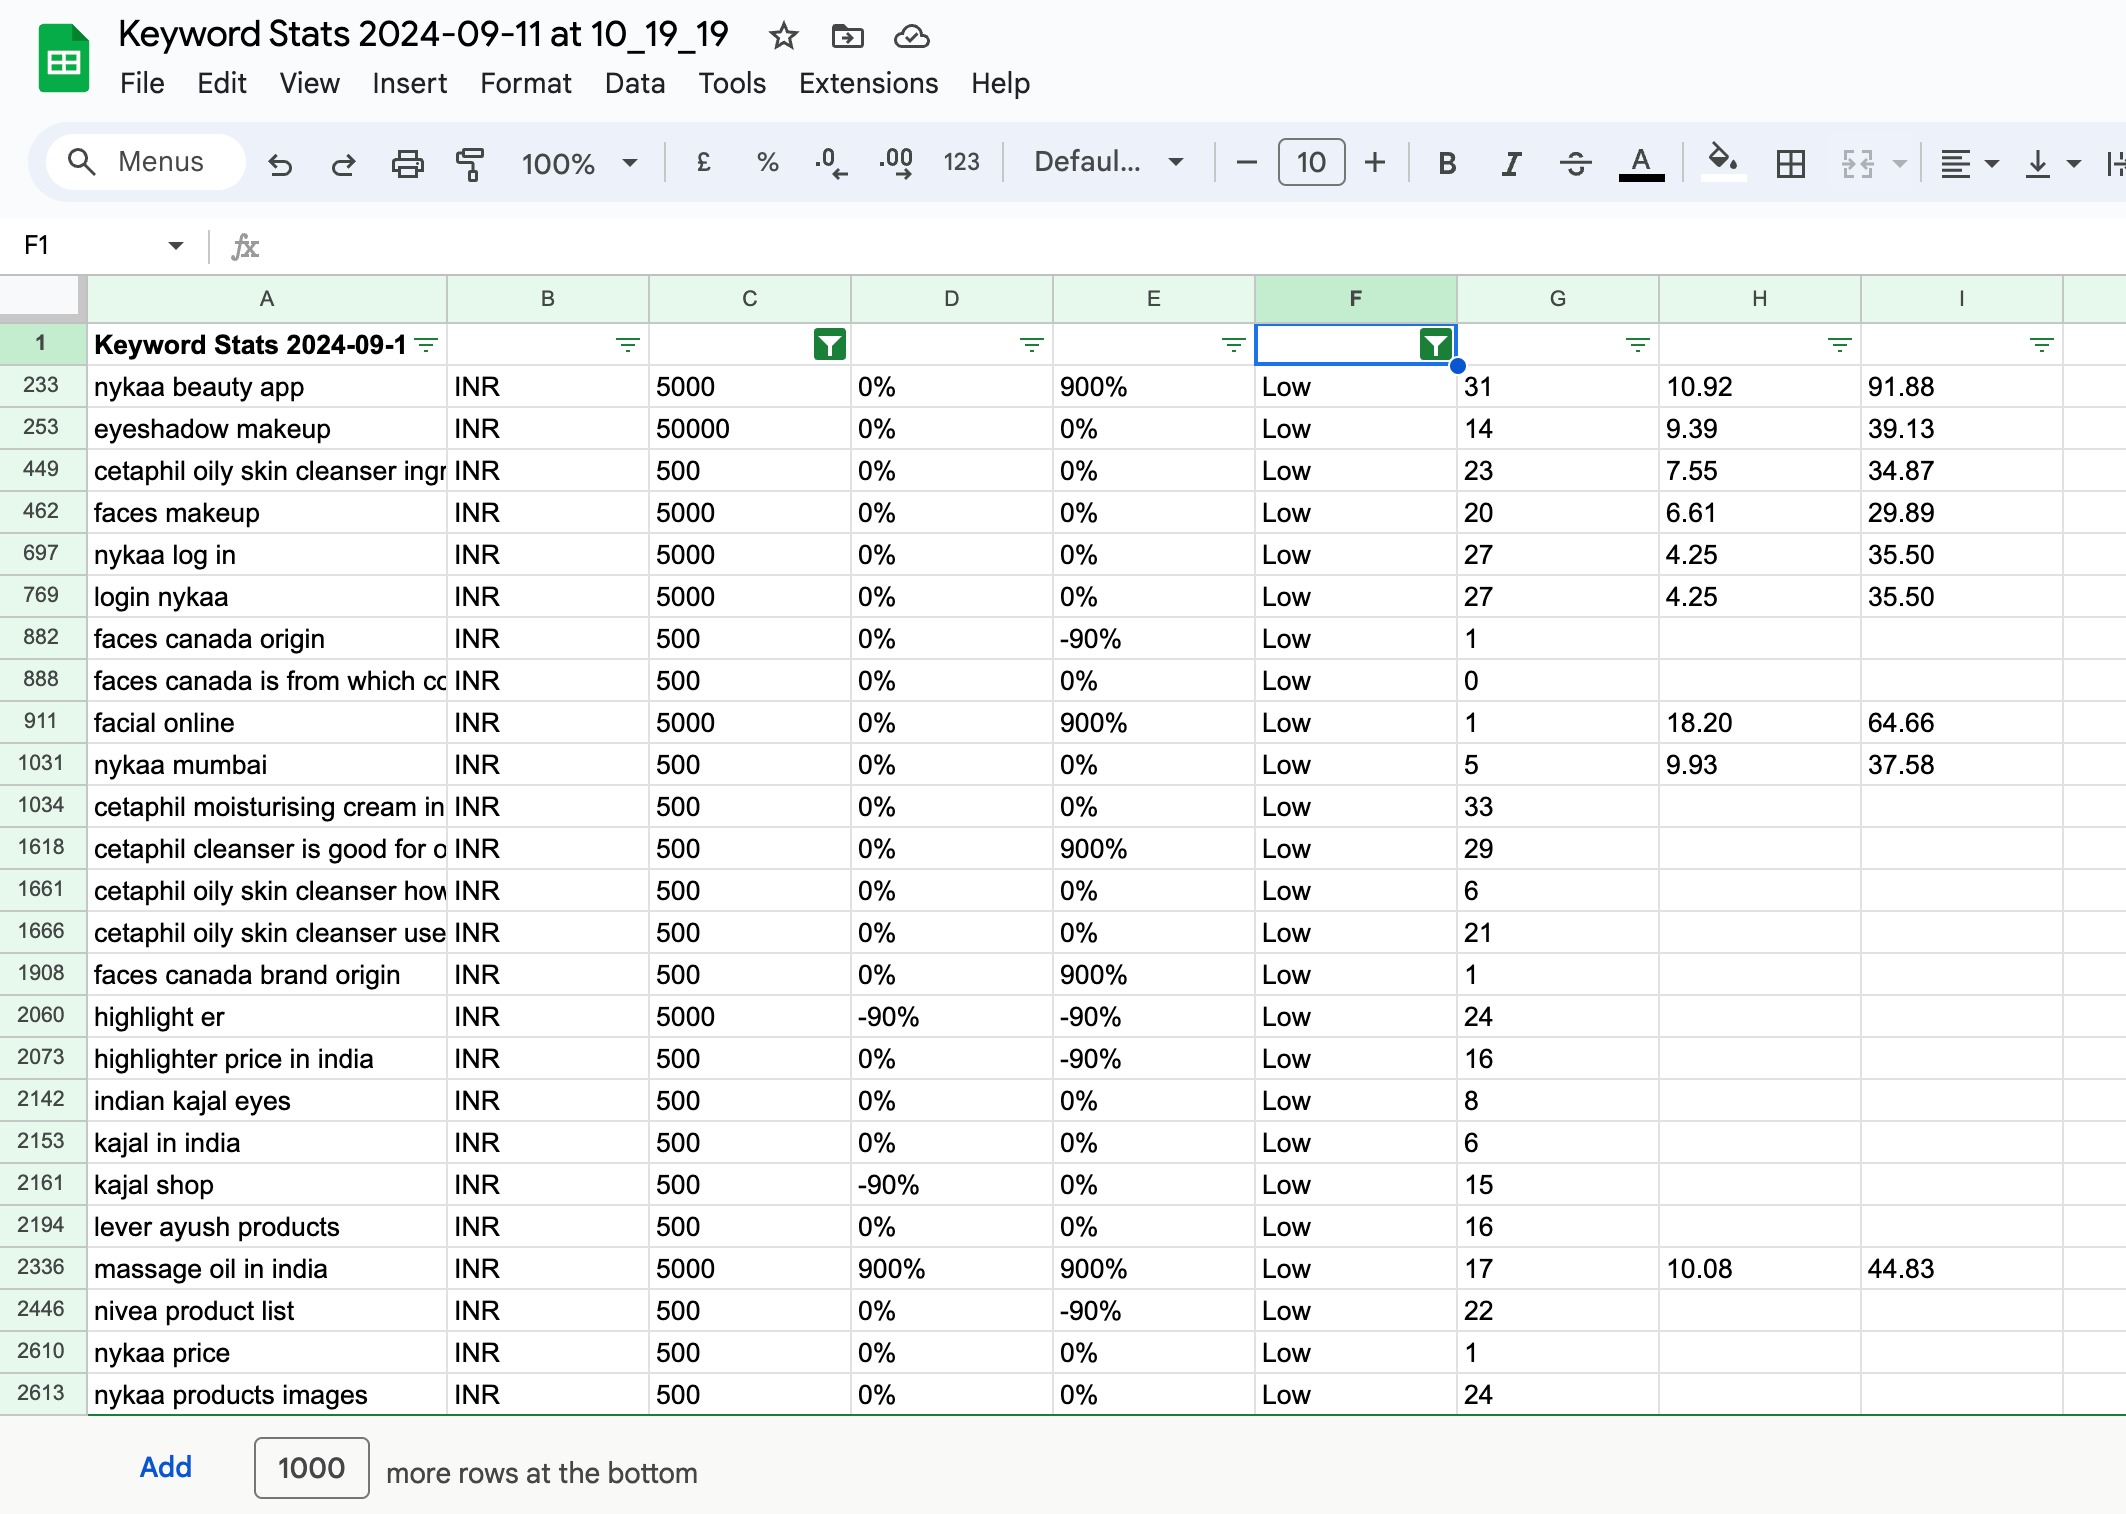Click the font size field
The height and width of the screenshot is (1514, 2126).
[1311, 162]
